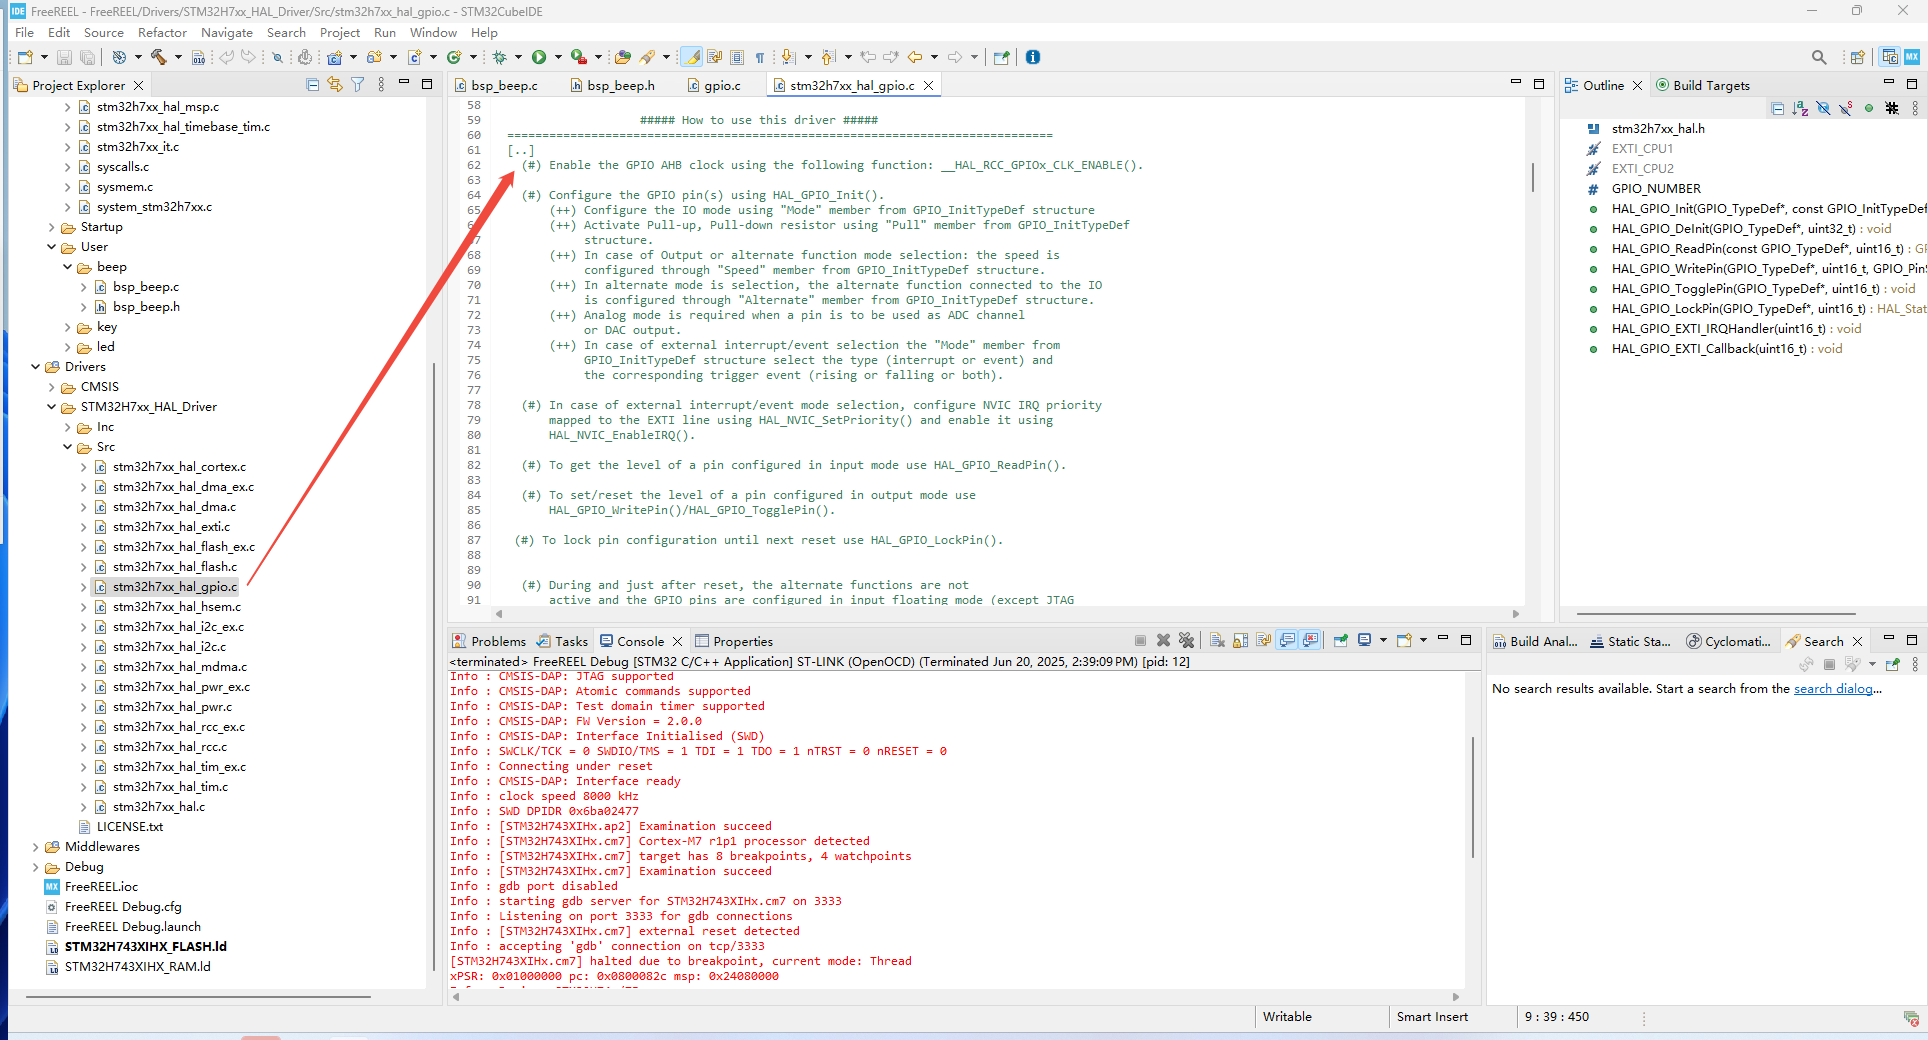
Task: Start debugging with the bug icon
Action: click(500, 57)
